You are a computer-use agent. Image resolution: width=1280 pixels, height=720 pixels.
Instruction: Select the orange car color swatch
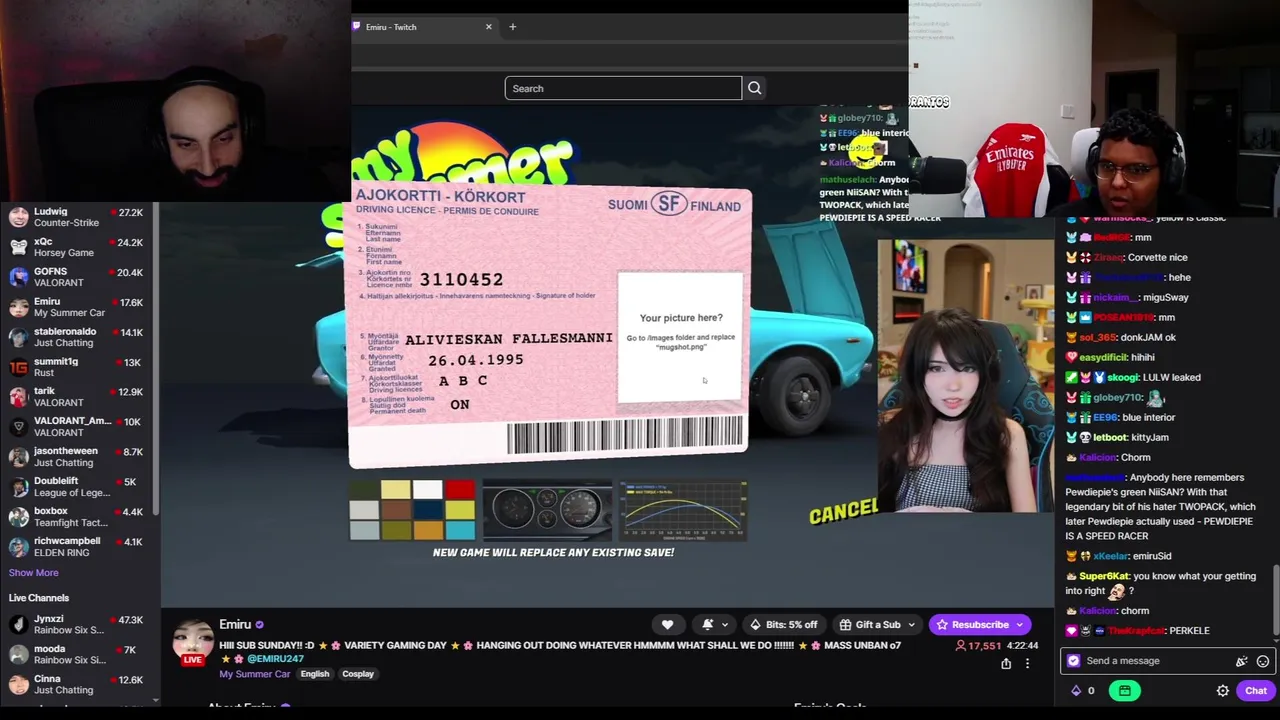click(x=428, y=530)
